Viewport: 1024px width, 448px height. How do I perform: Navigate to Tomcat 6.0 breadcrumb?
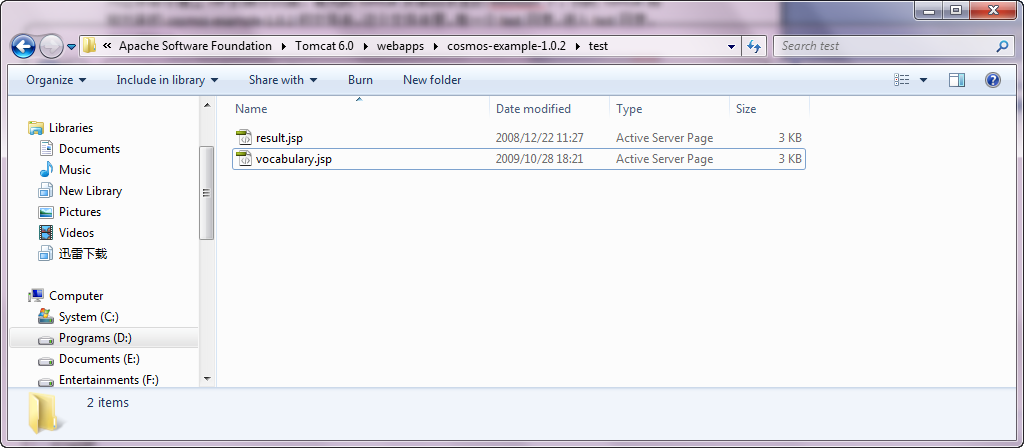(x=324, y=46)
